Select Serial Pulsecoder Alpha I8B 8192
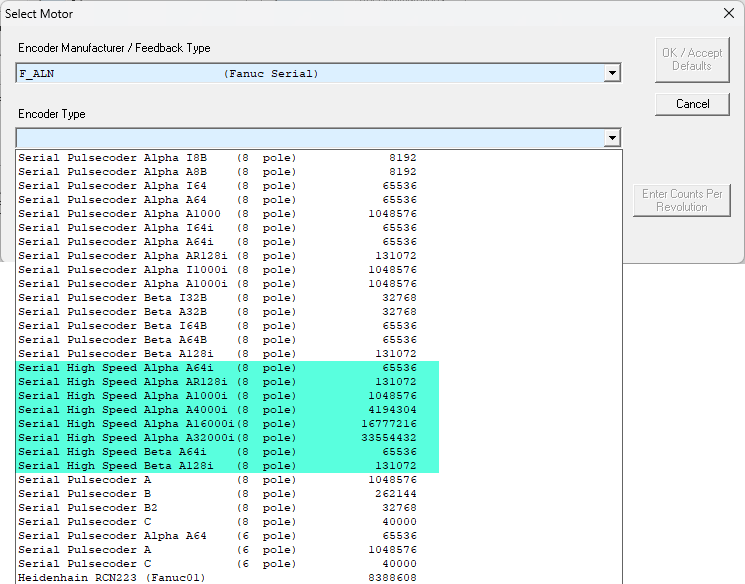Viewport: 745px width, 584px height. tap(319, 158)
